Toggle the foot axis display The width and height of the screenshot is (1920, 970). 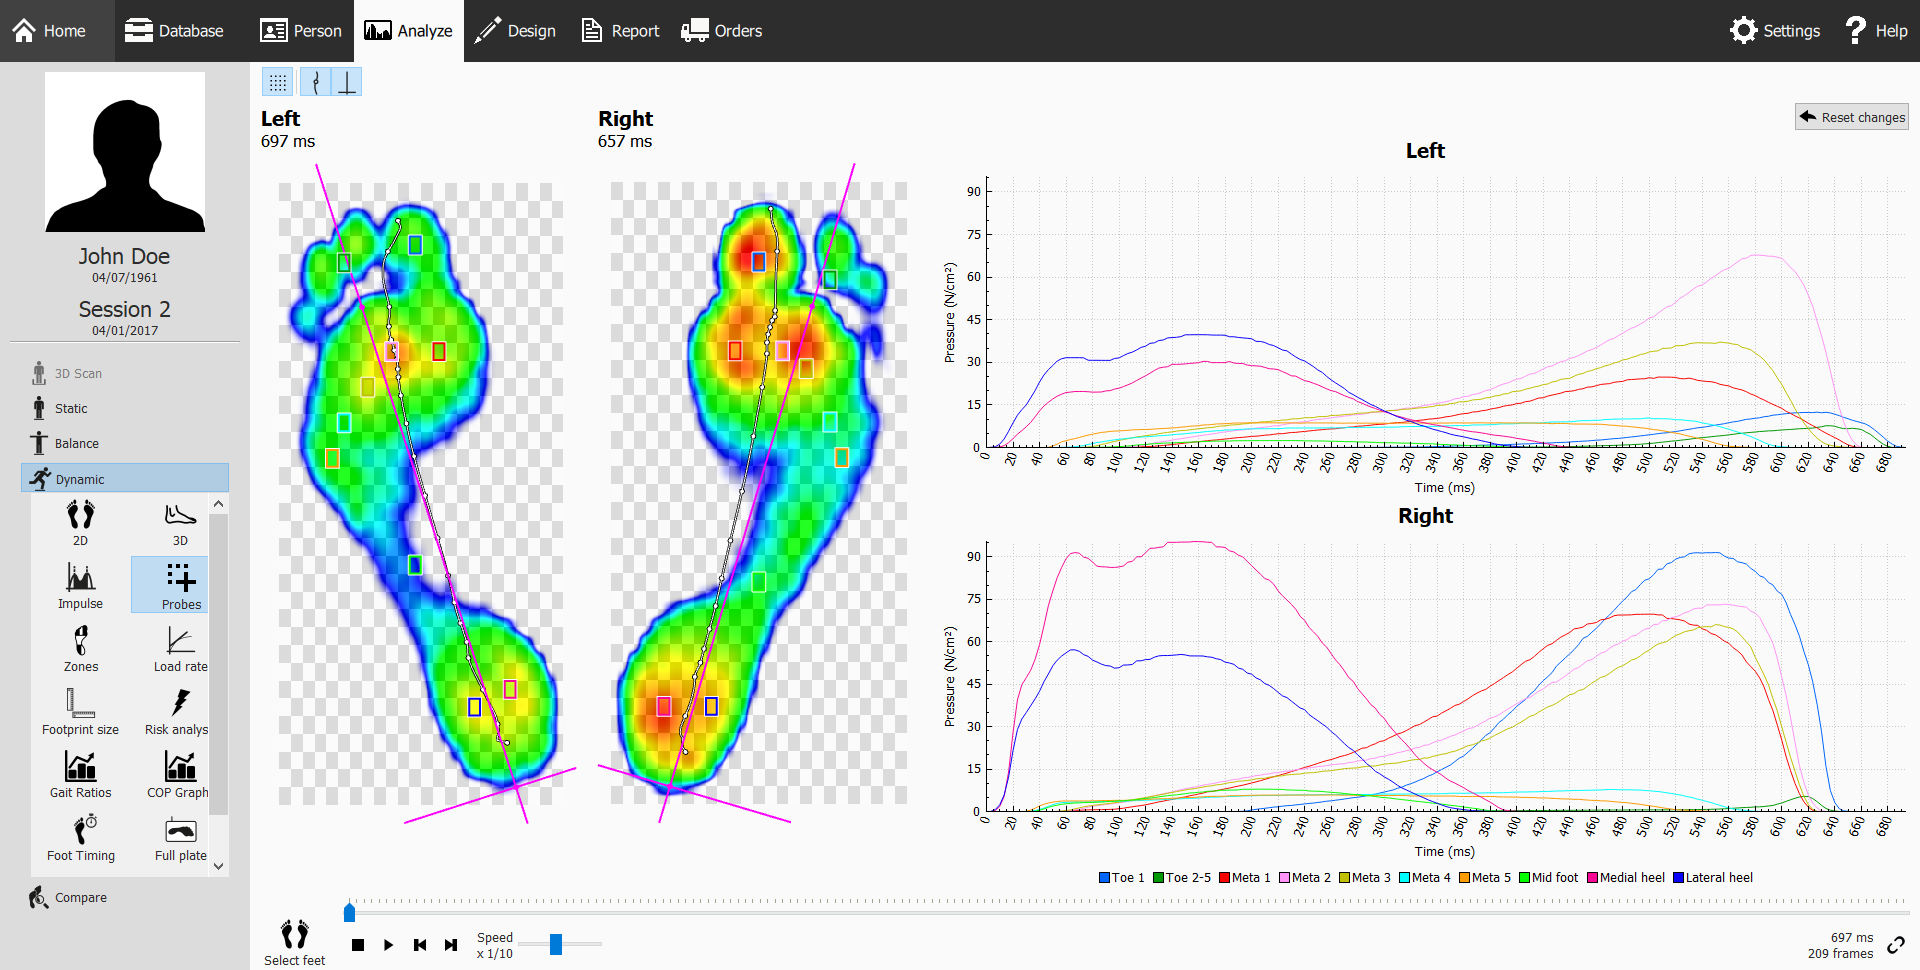346,81
